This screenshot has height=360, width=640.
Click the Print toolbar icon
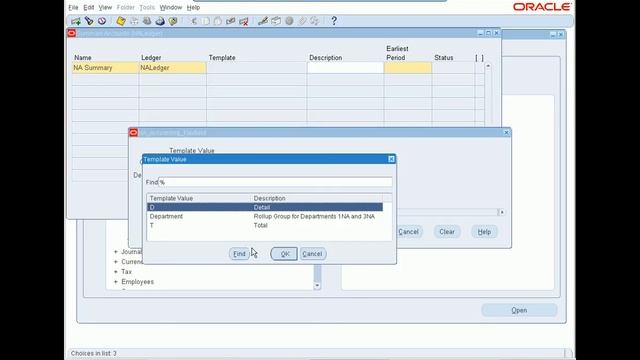160,21
